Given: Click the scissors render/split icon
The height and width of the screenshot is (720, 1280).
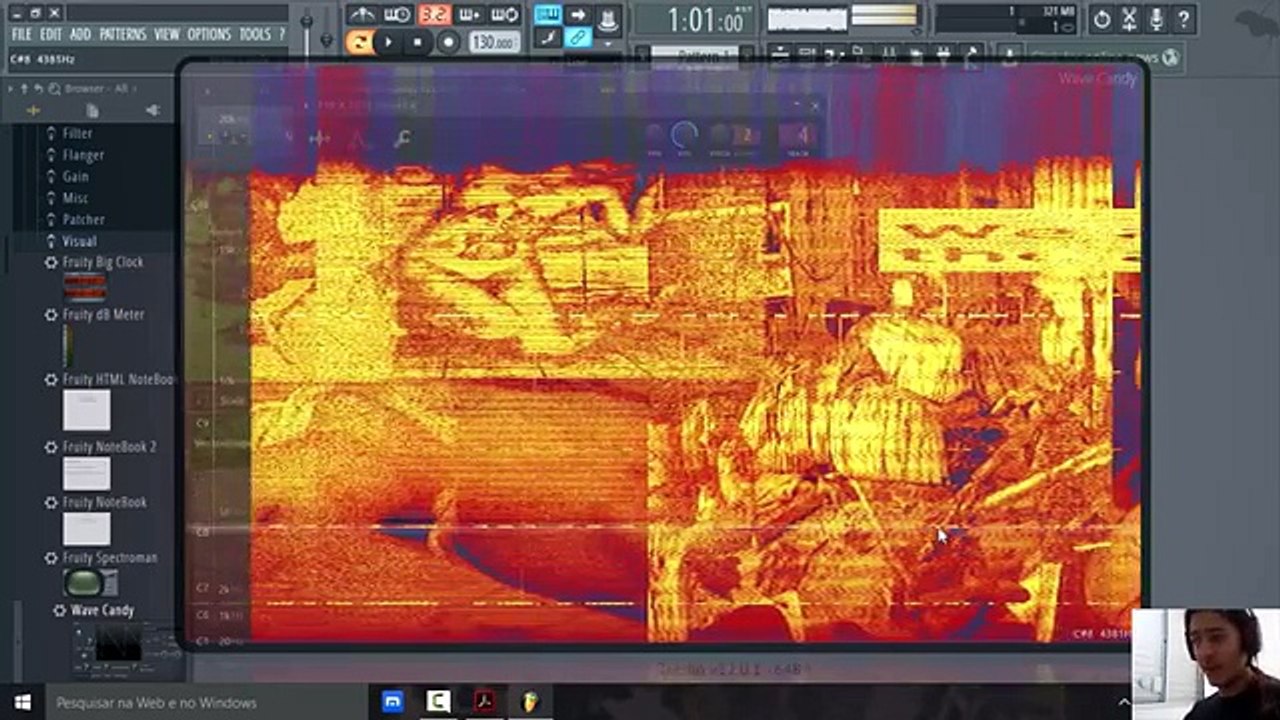Looking at the screenshot, I should 1129,19.
